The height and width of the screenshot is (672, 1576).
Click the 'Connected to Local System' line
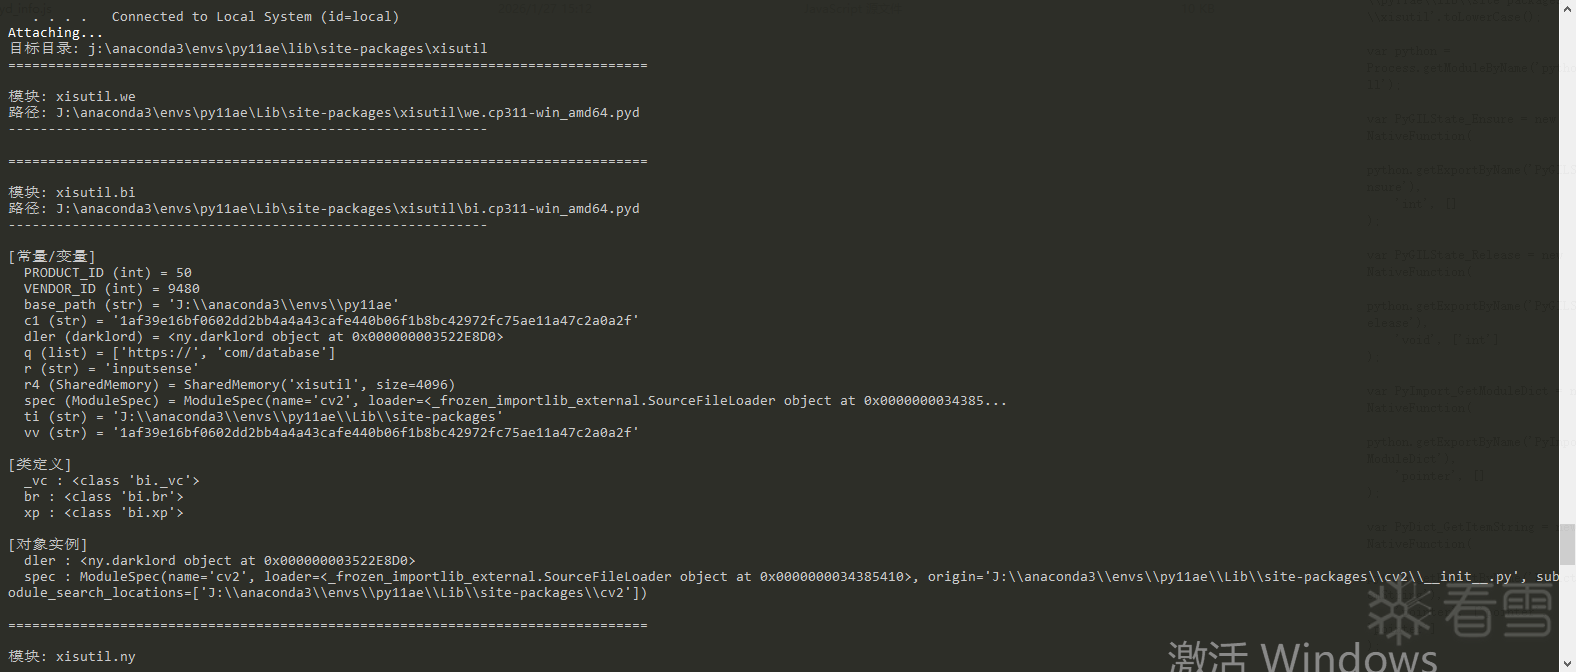click(x=255, y=17)
